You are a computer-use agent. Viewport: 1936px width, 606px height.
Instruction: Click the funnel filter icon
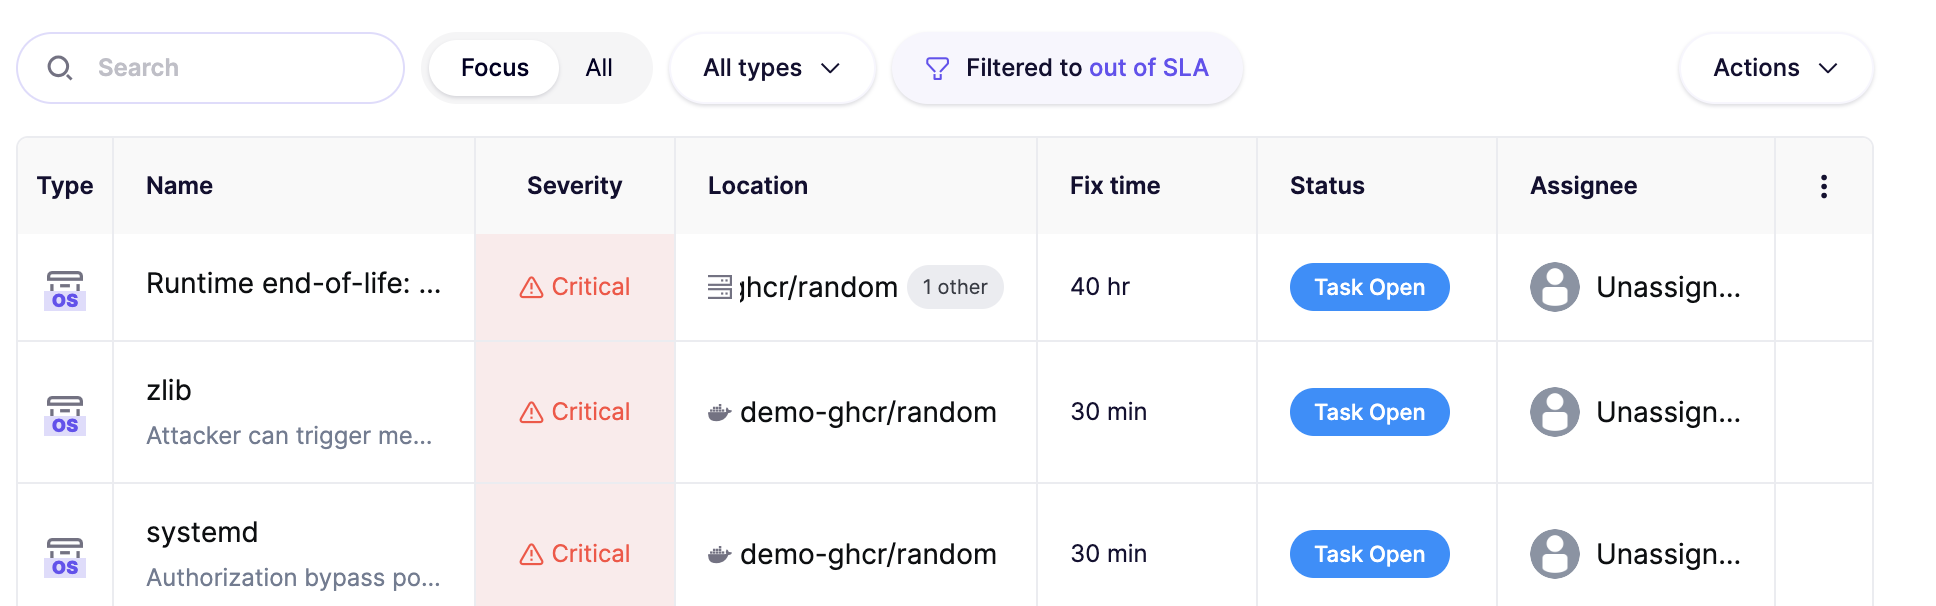(937, 68)
